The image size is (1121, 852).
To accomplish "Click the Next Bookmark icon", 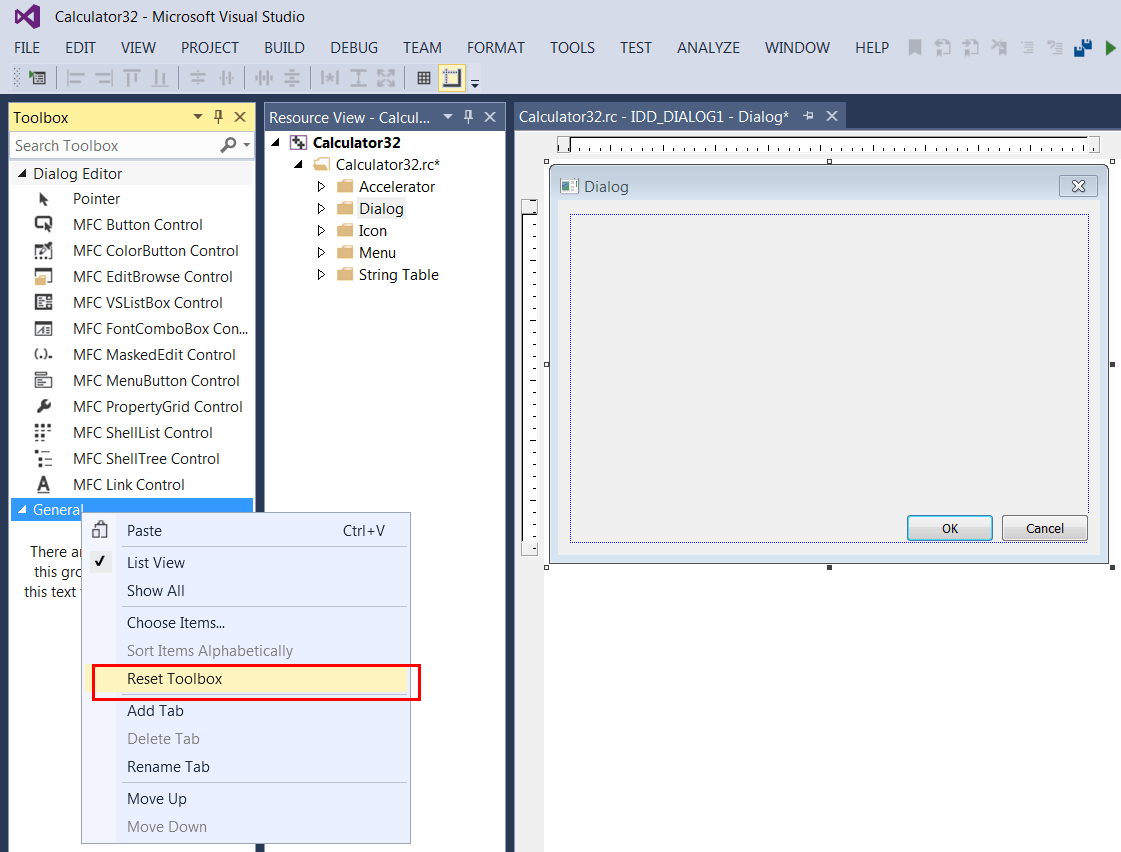I will 970,48.
